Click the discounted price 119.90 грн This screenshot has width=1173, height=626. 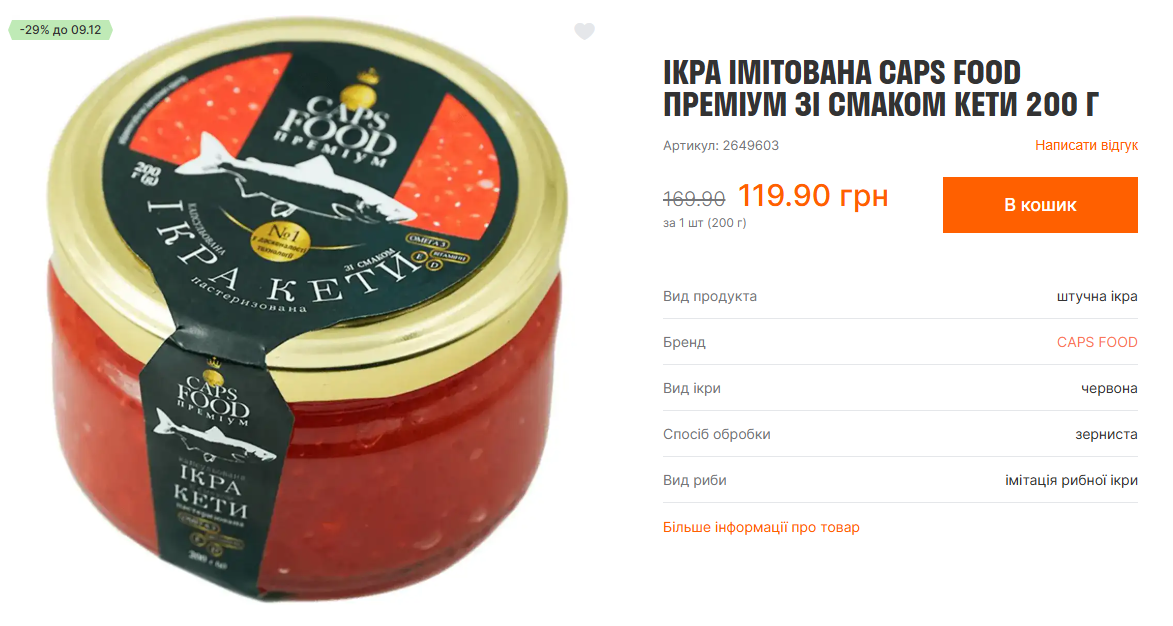point(813,196)
